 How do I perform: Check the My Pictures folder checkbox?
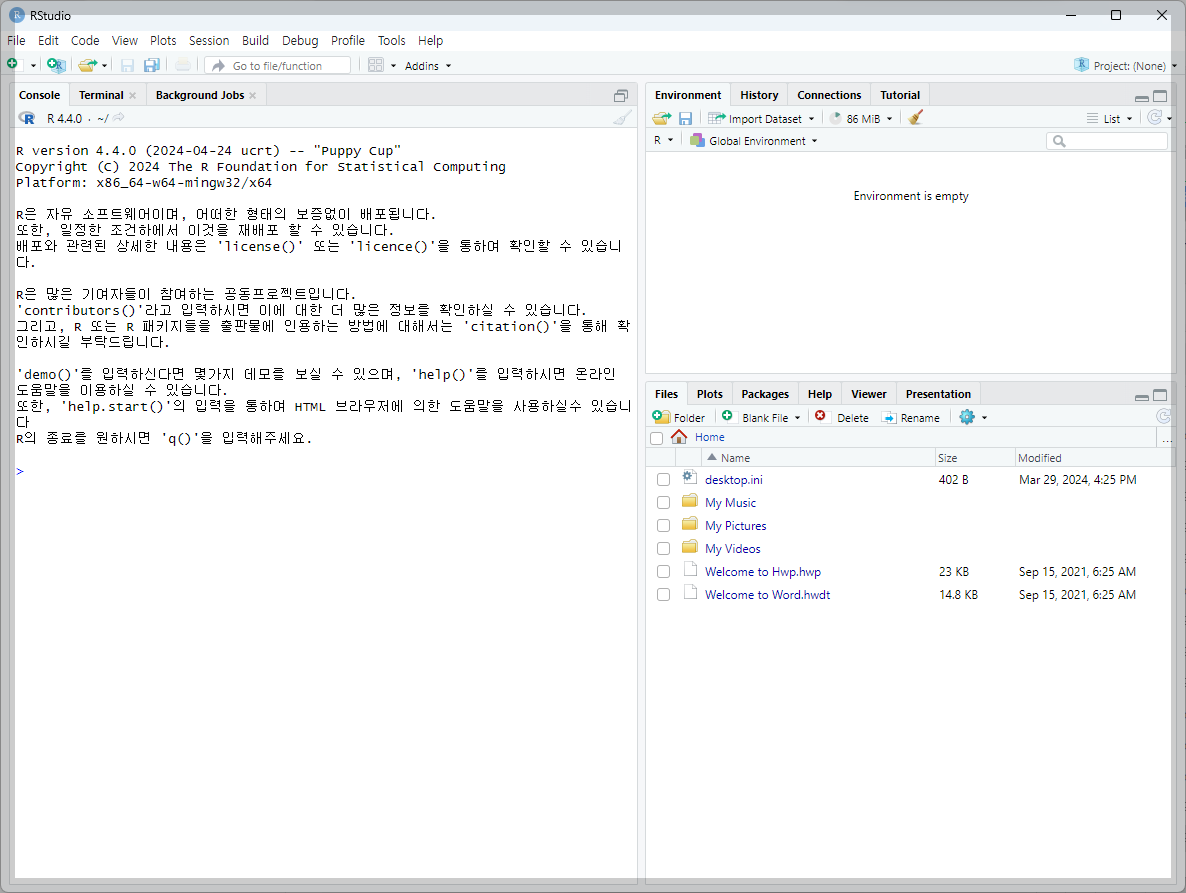(x=663, y=526)
